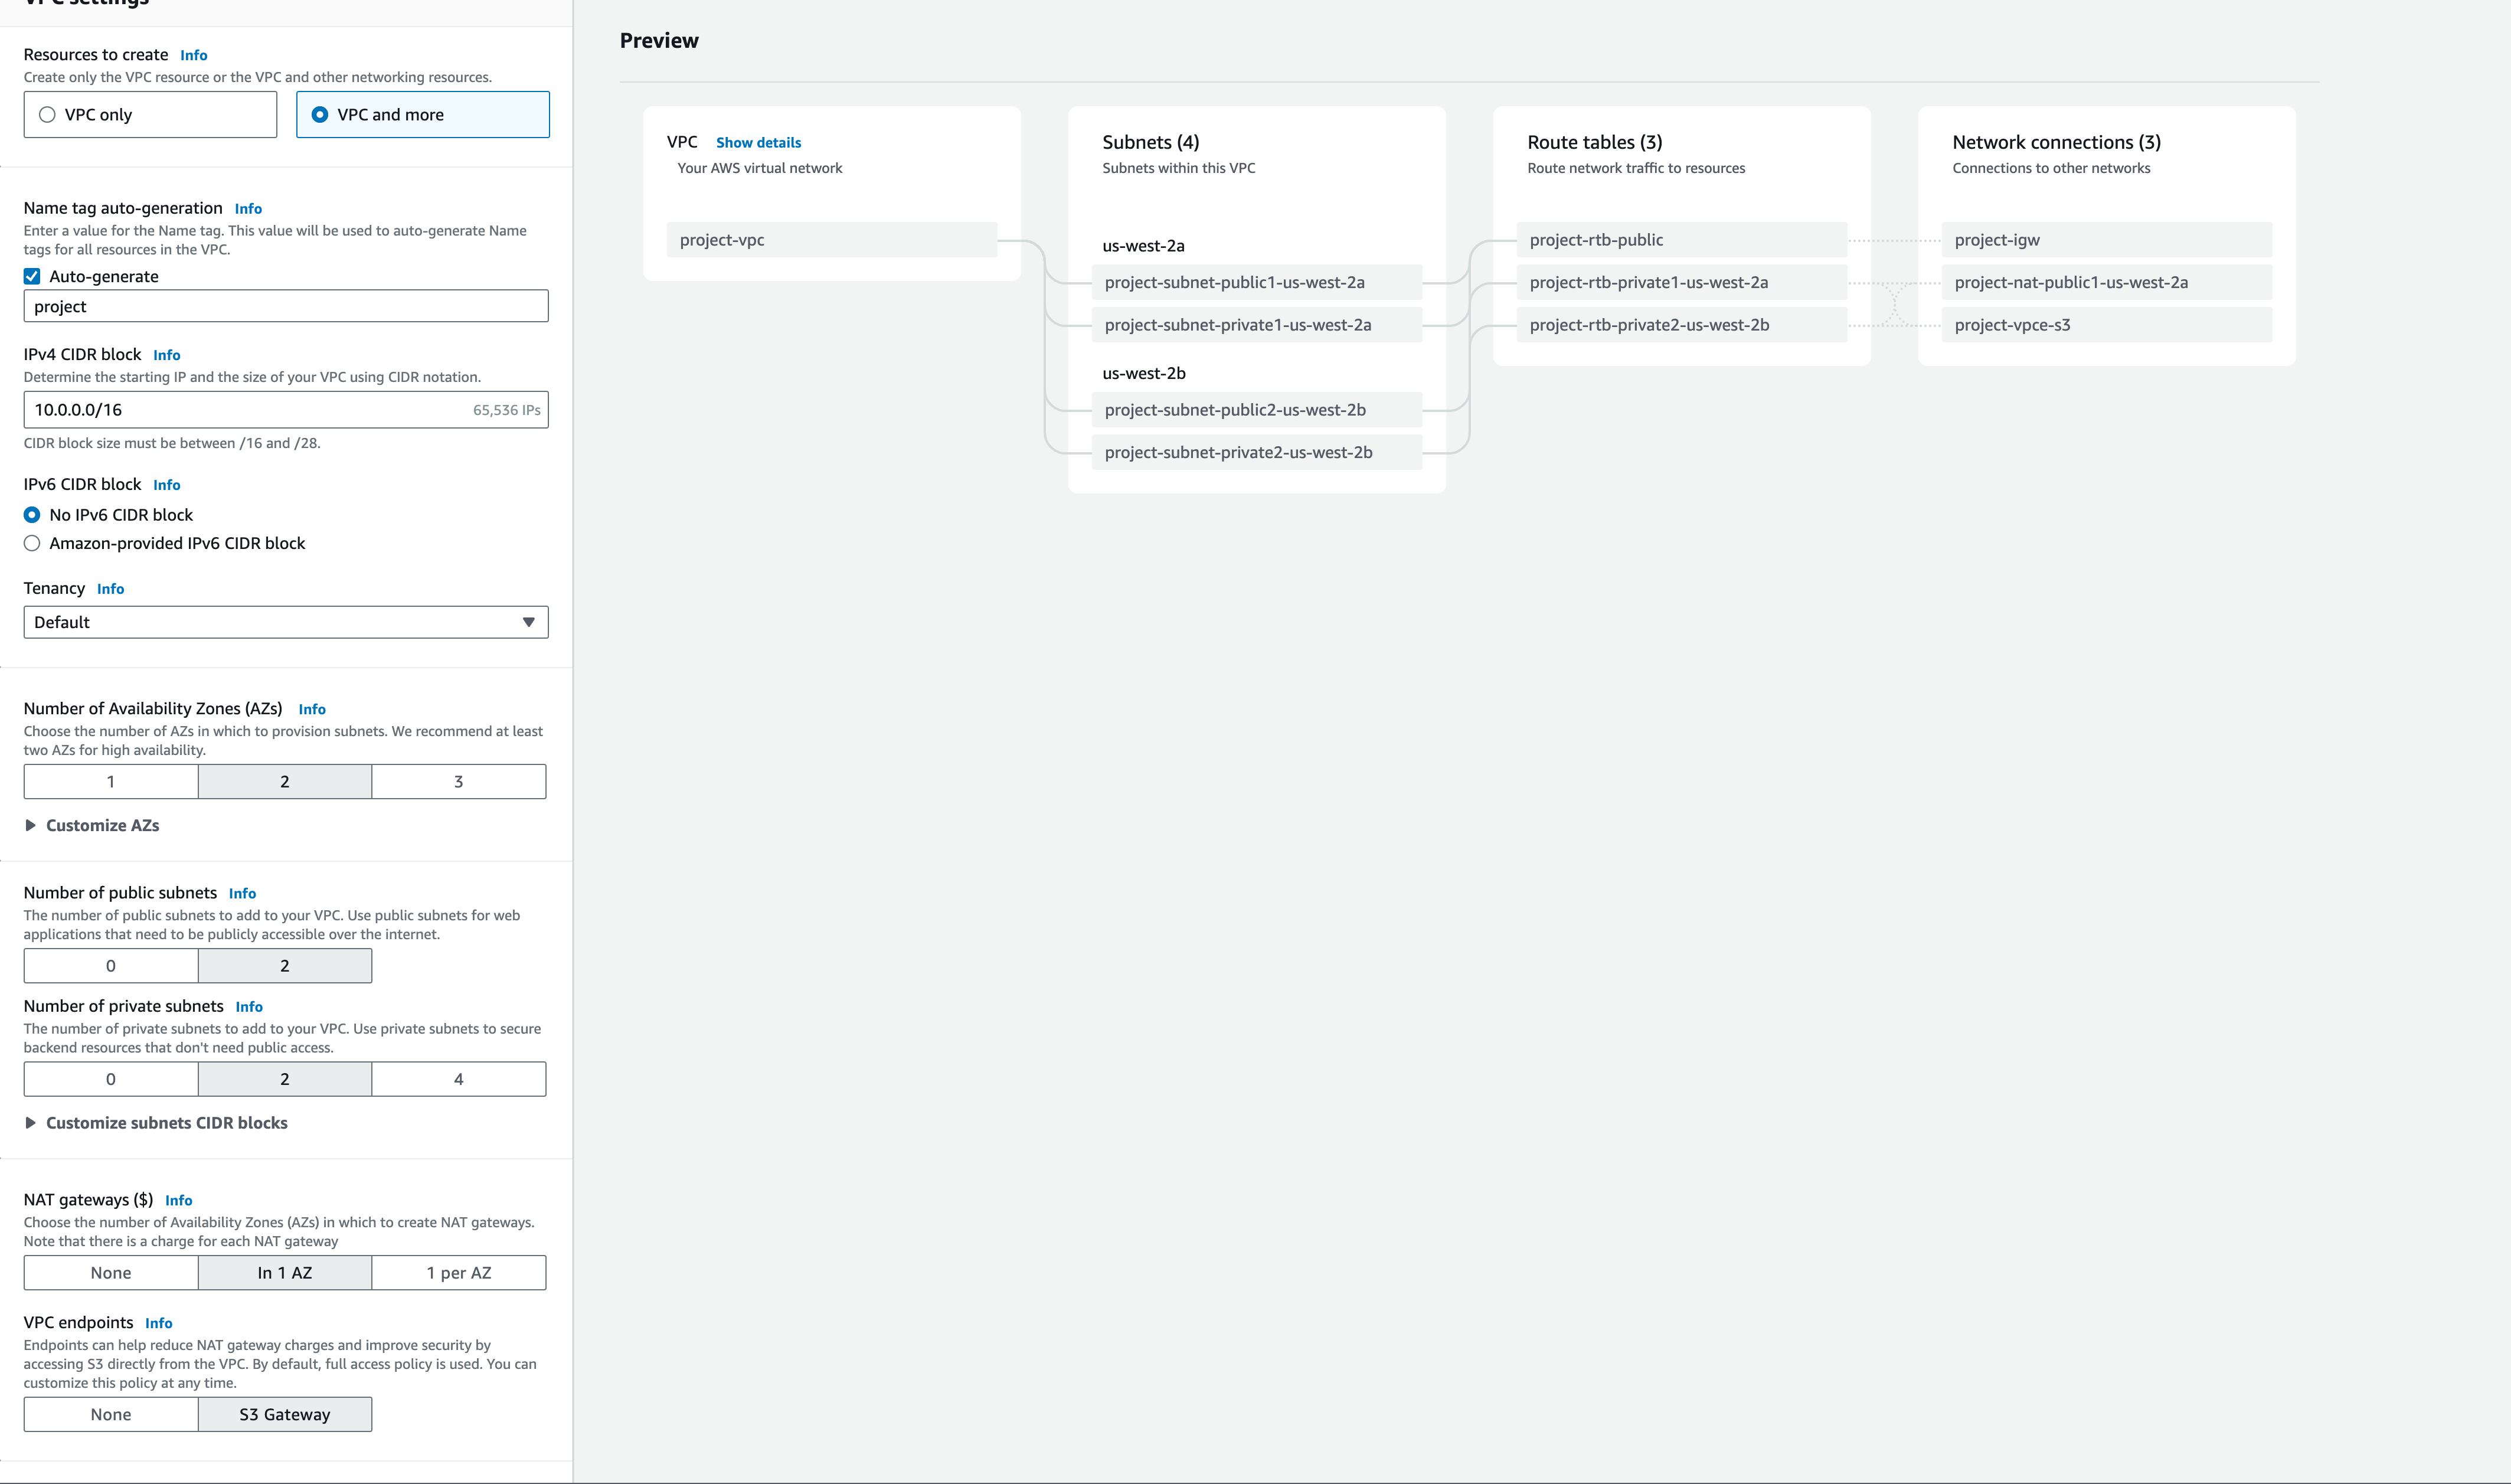
Task: Expand Customize subnets CIDR blocks
Action: pyautogui.click(x=165, y=1122)
